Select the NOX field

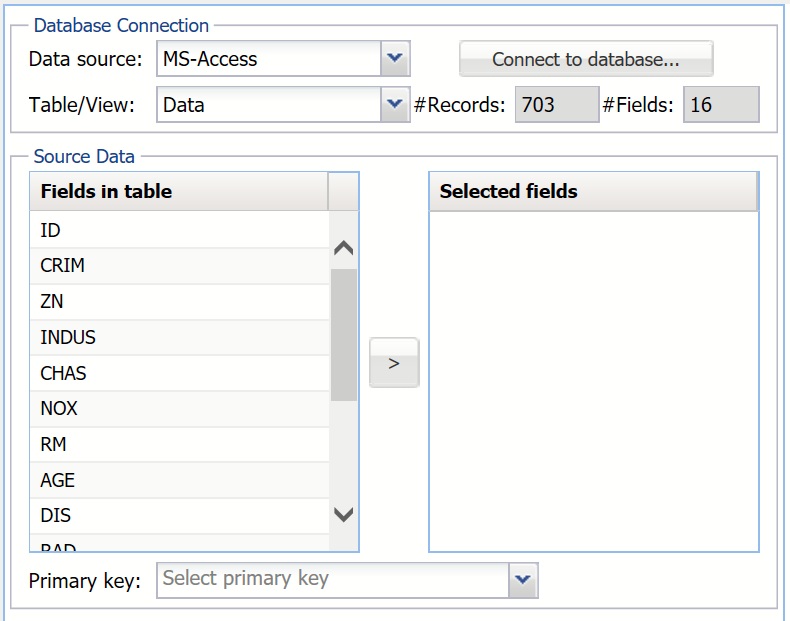(x=180, y=408)
